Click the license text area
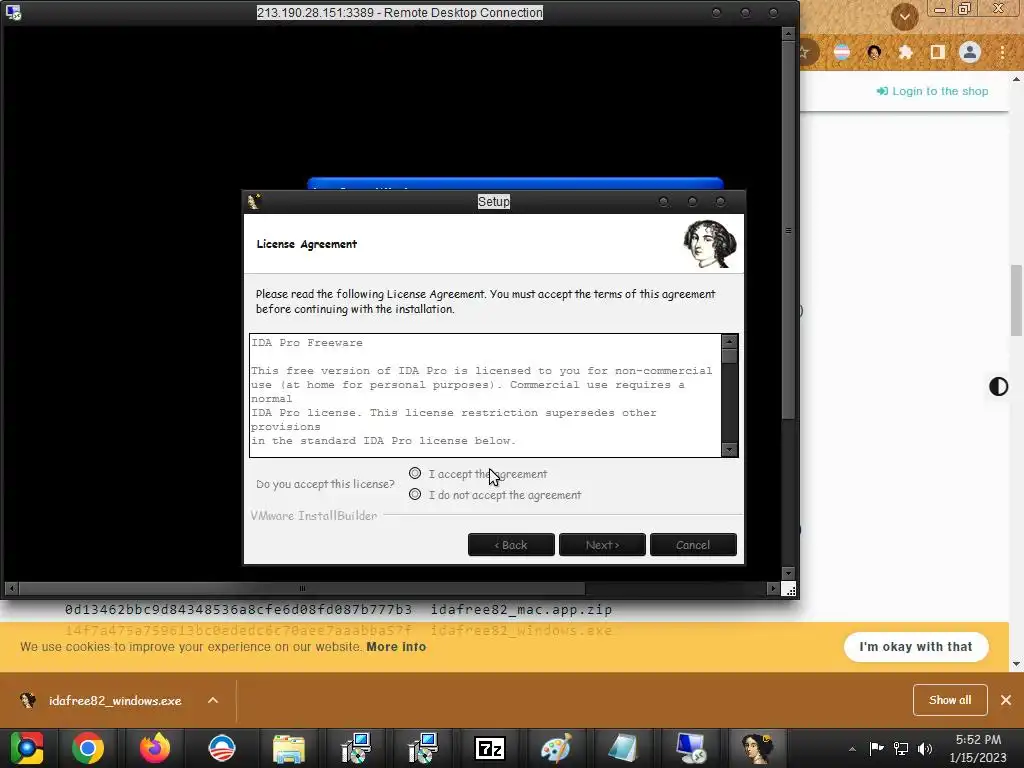Screen dimensions: 1024x768 (486, 395)
